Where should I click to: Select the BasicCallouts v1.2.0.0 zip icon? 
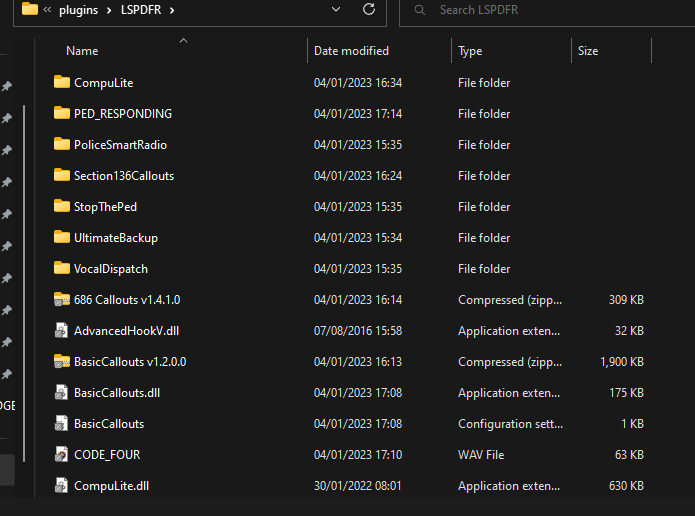[x=62, y=361]
